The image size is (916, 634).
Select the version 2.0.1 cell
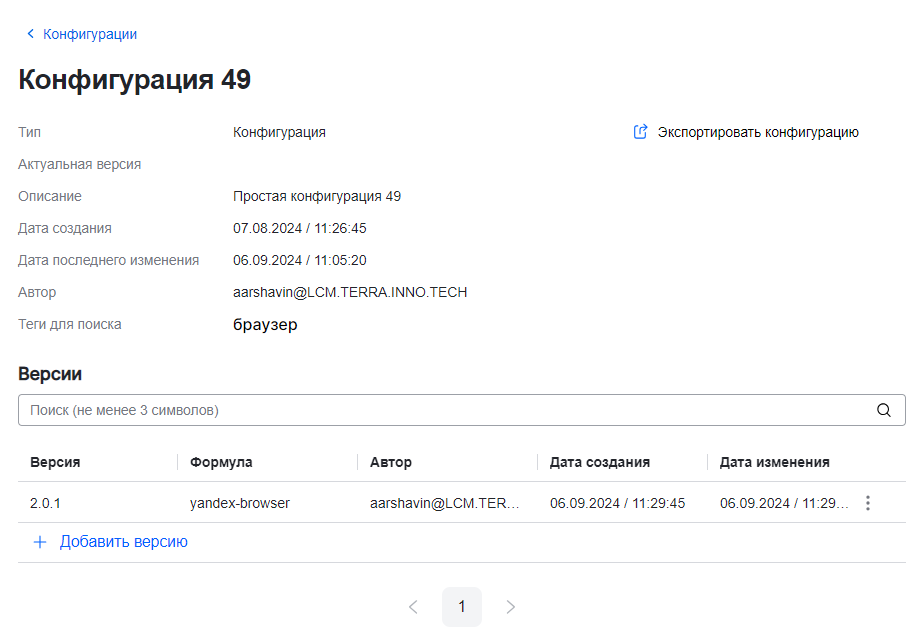pos(45,503)
